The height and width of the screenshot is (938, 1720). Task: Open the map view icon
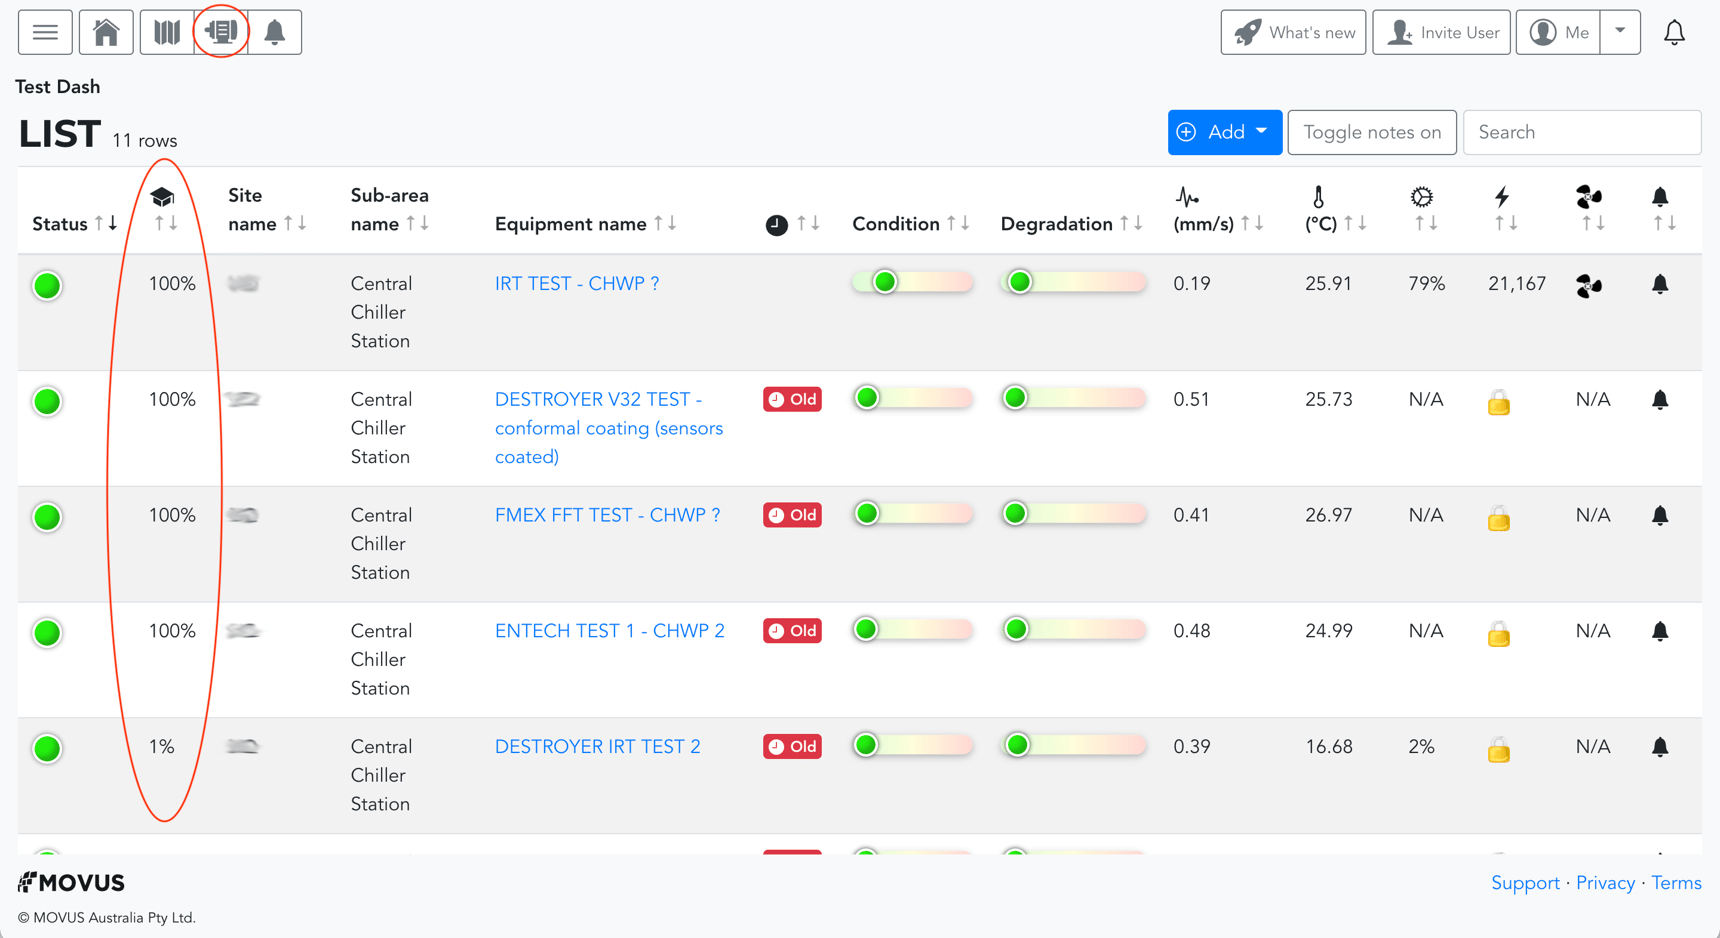click(x=167, y=32)
